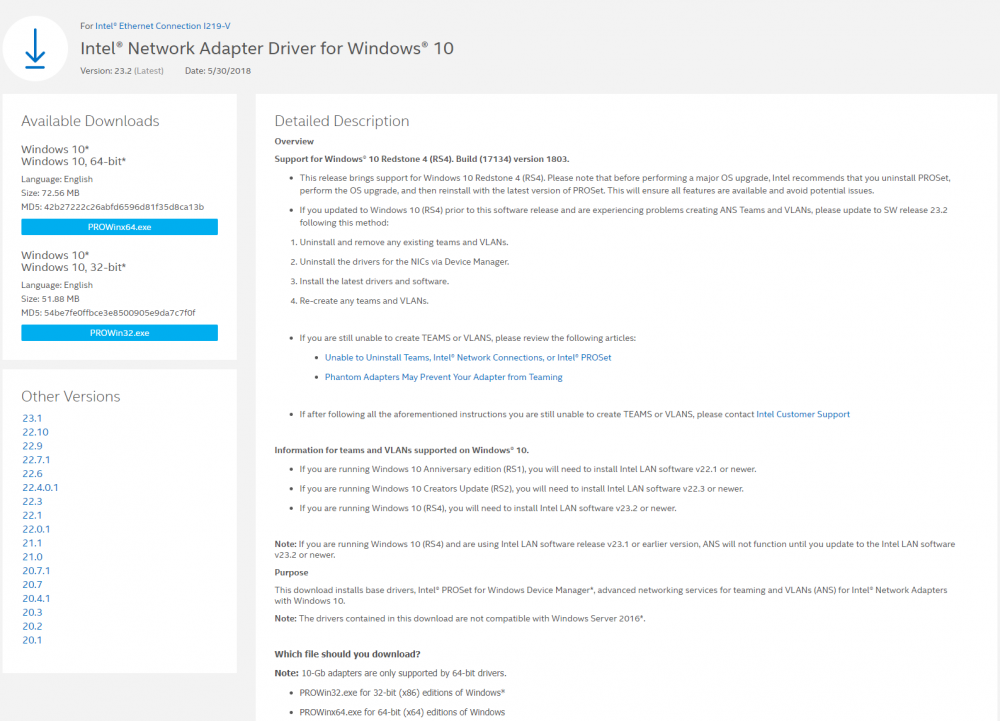Click the Windows 10, 32-bit* label
This screenshot has height=721, width=1000.
tap(73, 268)
